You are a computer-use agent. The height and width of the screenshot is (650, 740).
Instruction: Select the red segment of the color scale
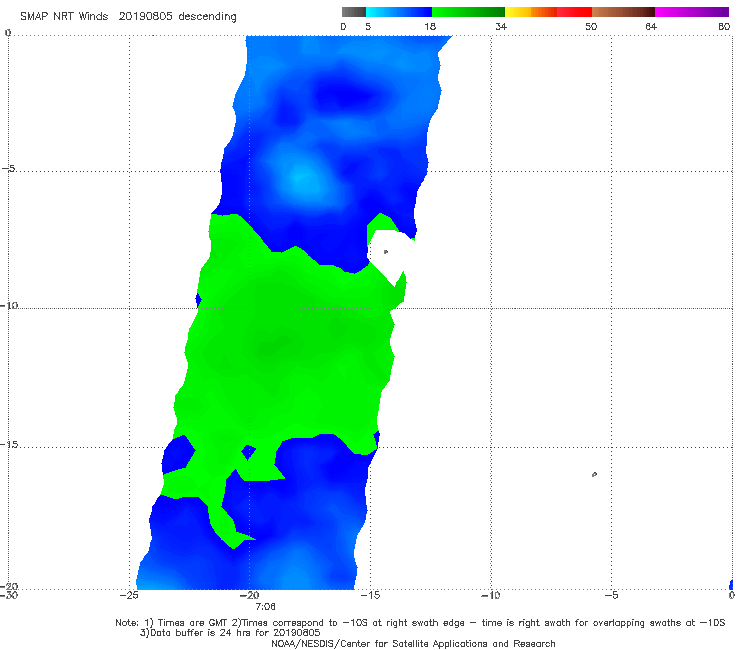click(x=574, y=12)
